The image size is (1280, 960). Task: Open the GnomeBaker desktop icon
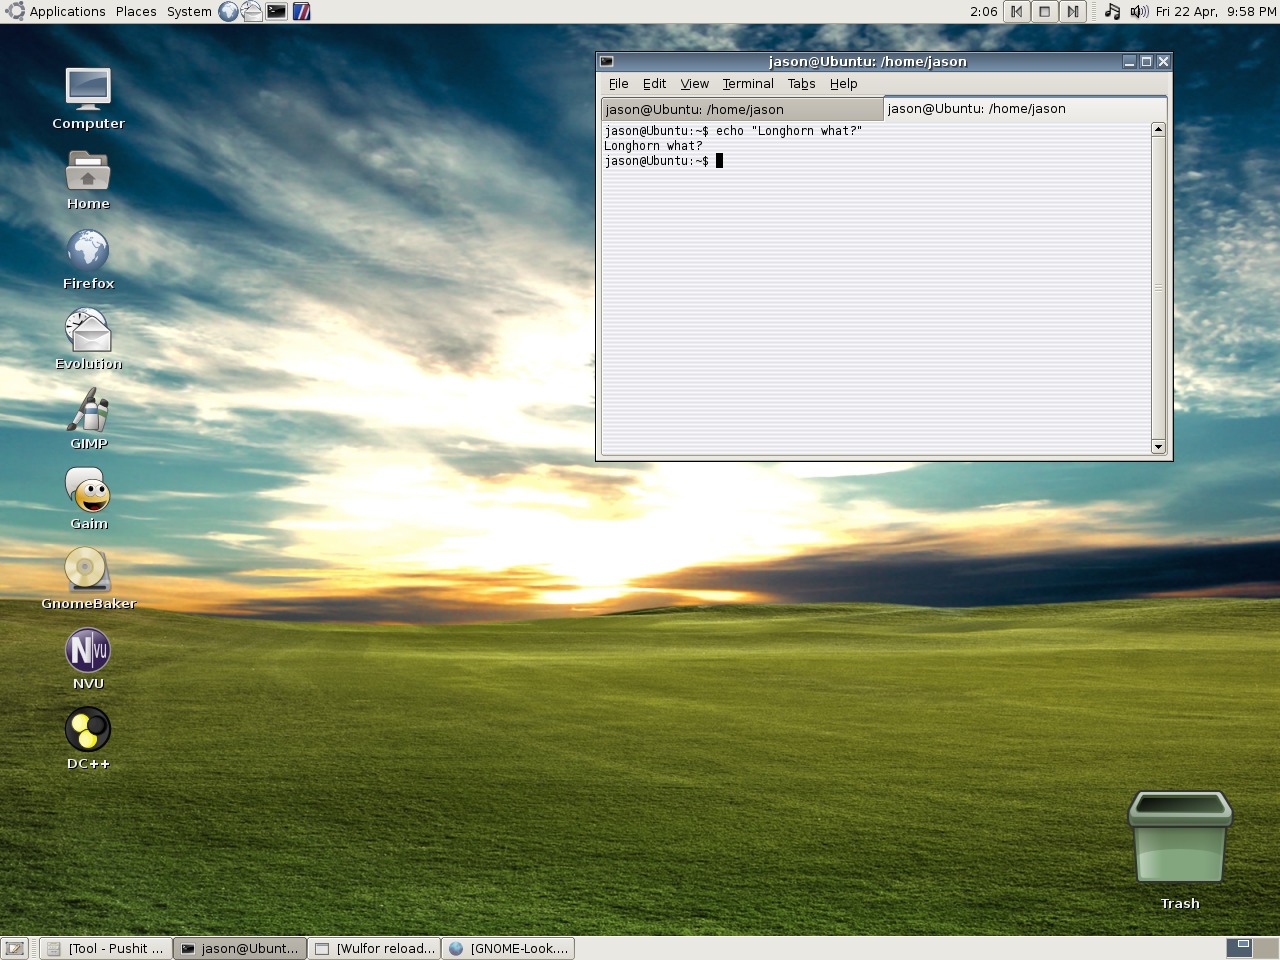pos(88,579)
